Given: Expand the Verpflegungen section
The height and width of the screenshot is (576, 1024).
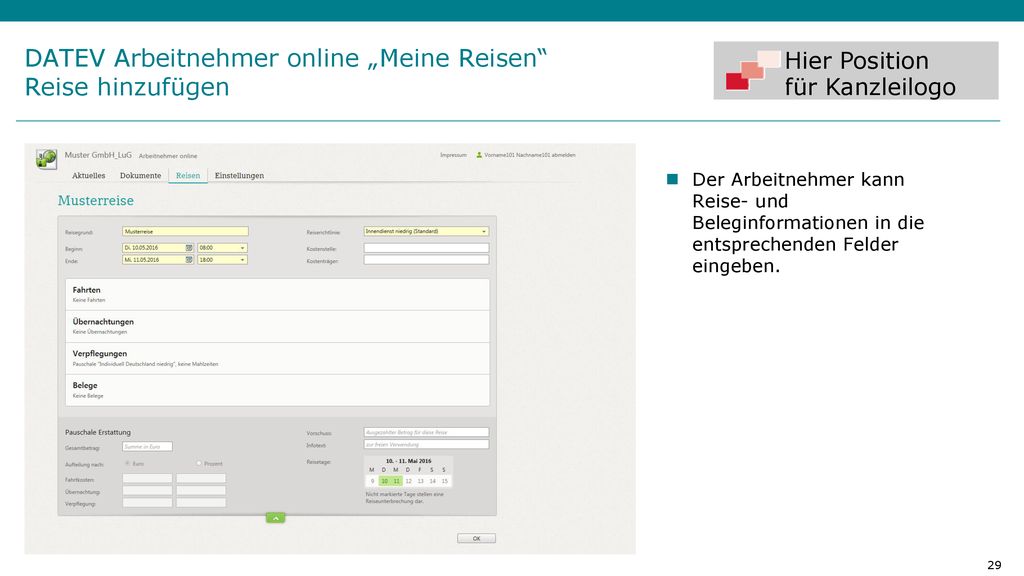Looking at the screenshot, I should 278,359.
